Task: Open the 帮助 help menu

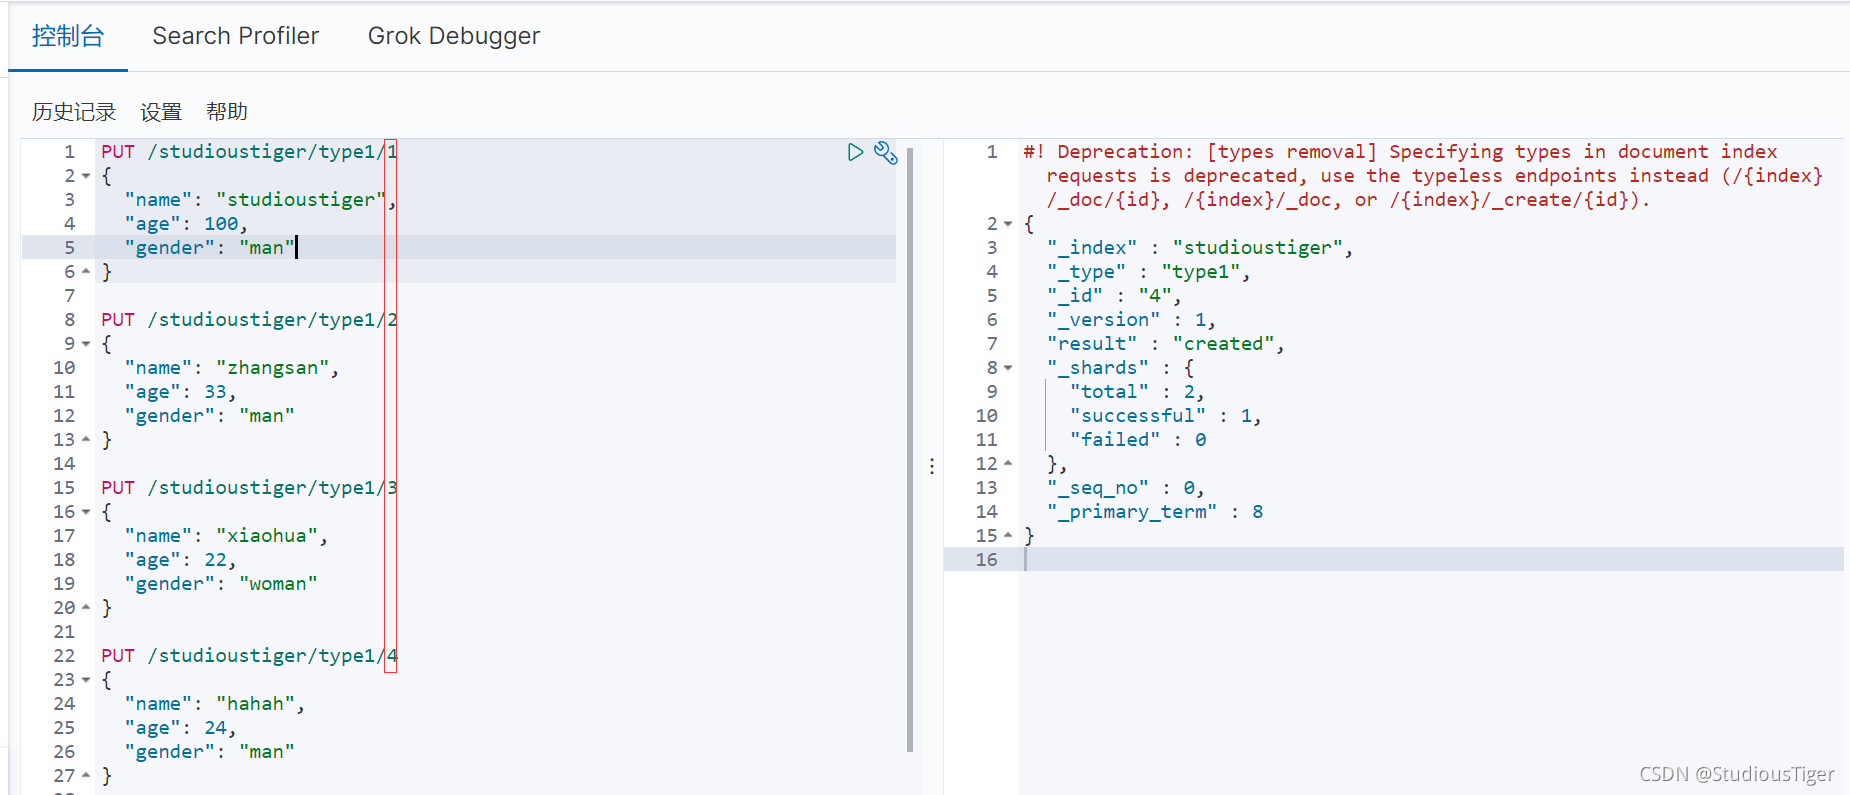Action: click(x=227, y=112)
